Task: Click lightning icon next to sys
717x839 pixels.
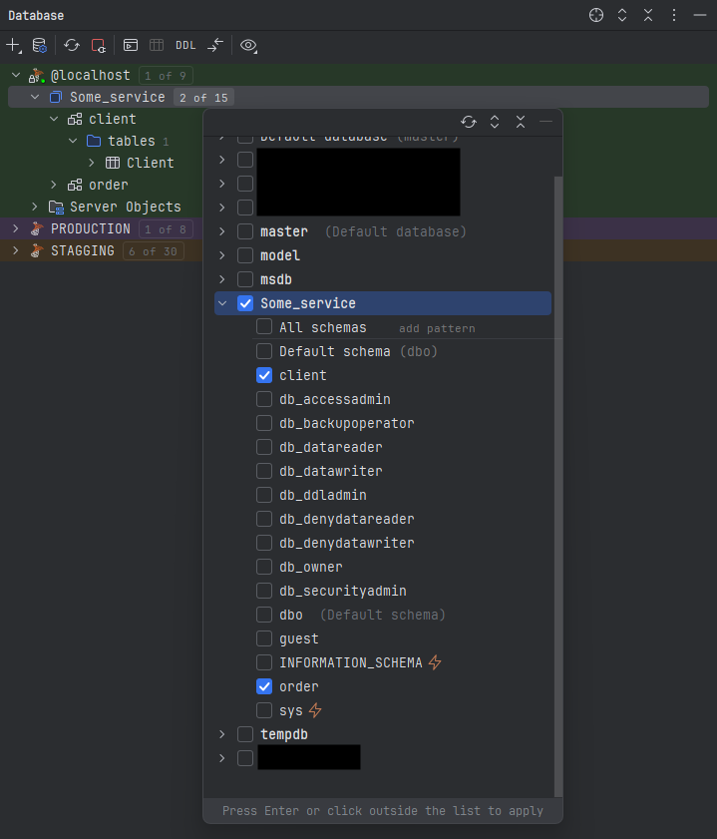Action: pyautogui.click(x=315, y=711)
